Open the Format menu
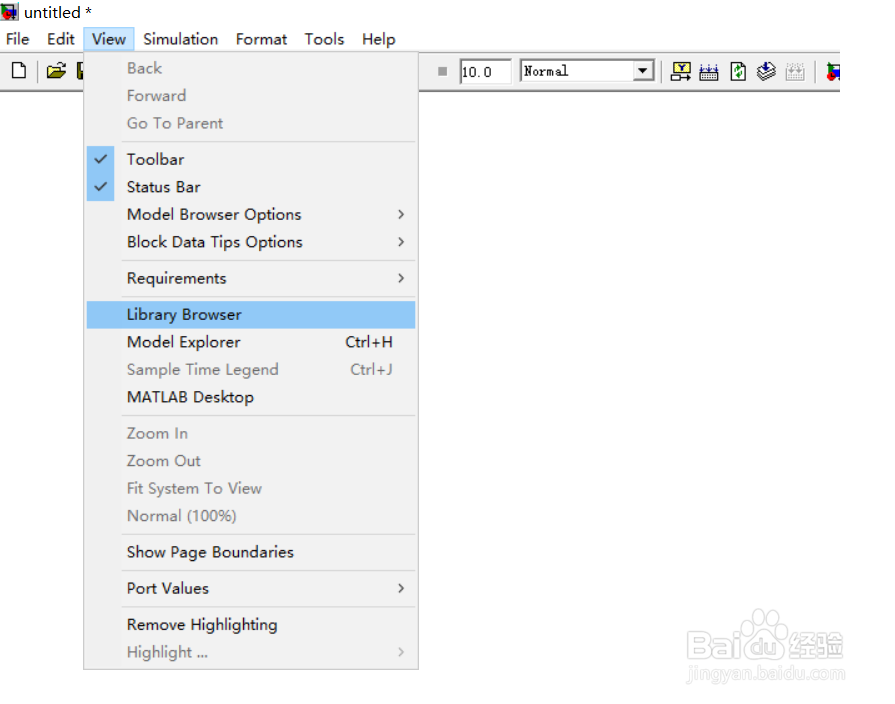Image resolution: width=895 pixels, height=704 pixels. pyautogui.click(x=261, y=39)
